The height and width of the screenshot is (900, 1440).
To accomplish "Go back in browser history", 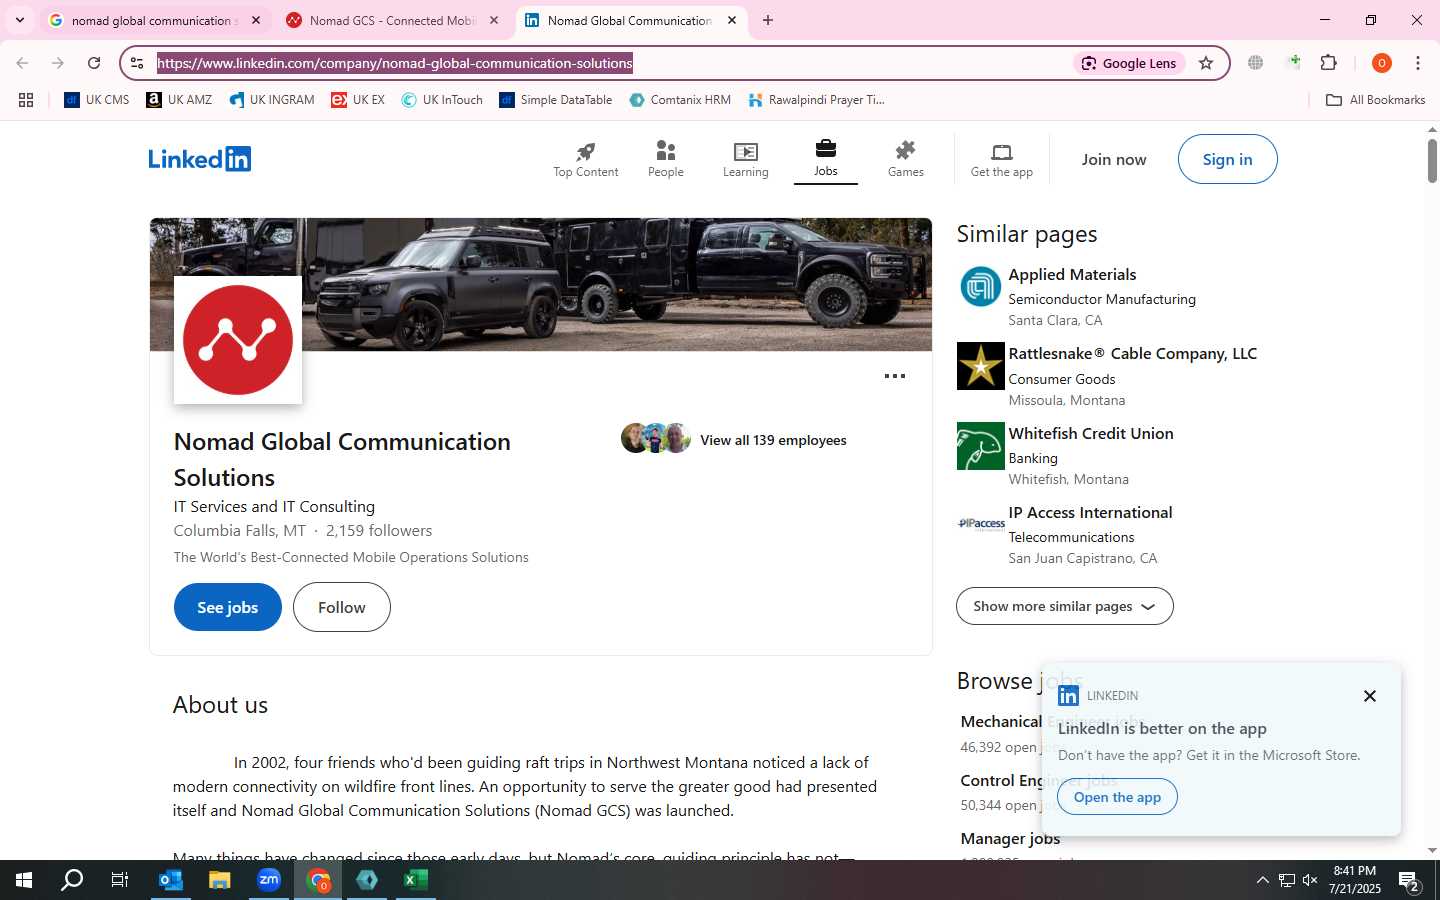I will coord(22,63).
